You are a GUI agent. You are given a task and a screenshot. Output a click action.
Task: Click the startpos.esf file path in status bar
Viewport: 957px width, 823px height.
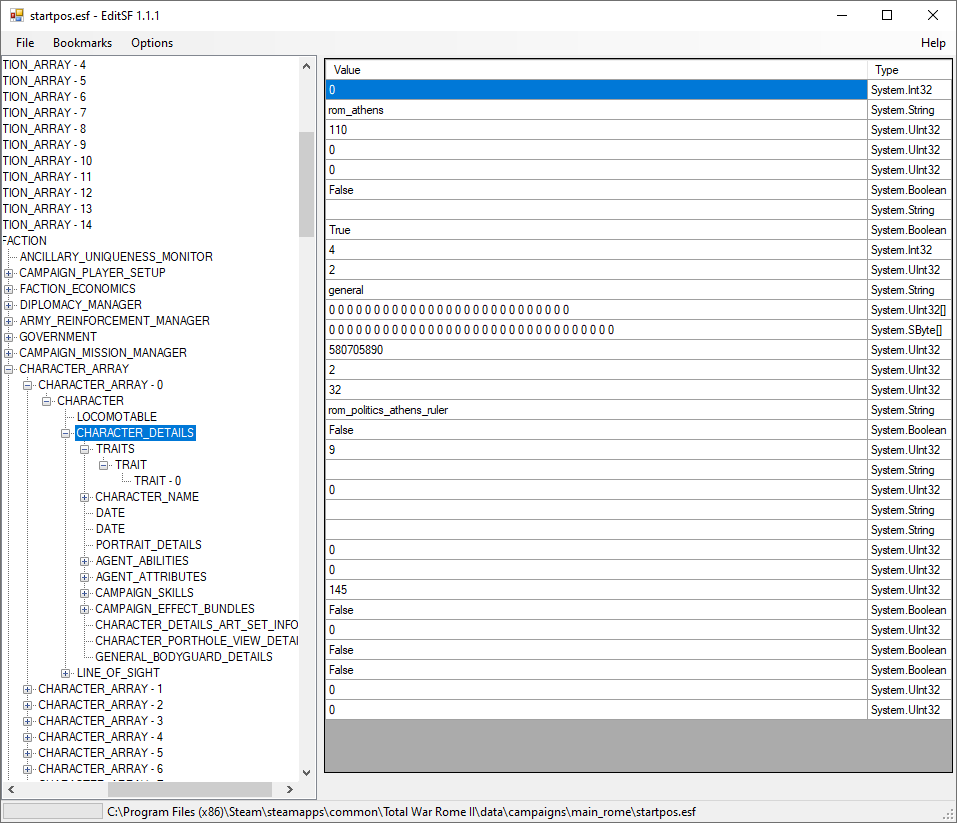(x=401, y=812)
